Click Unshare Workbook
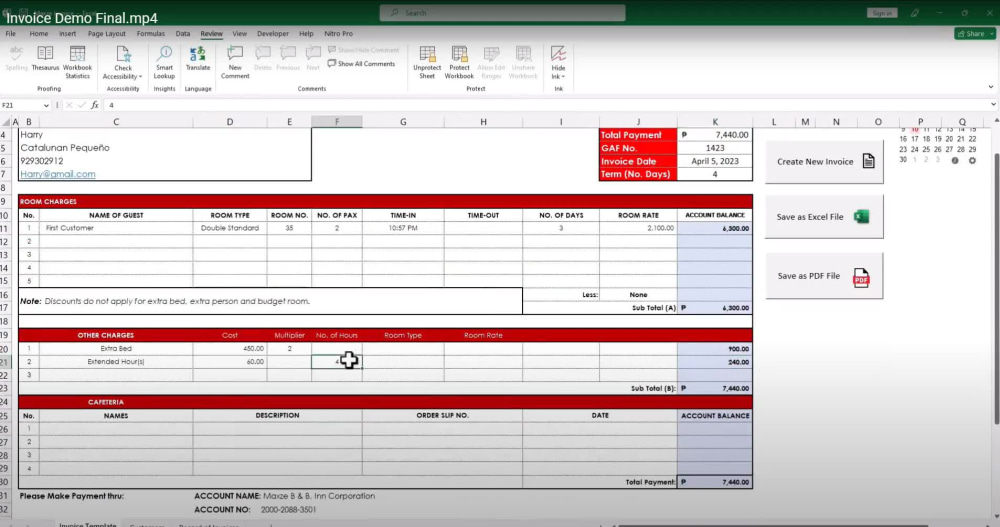 (523, 63)
